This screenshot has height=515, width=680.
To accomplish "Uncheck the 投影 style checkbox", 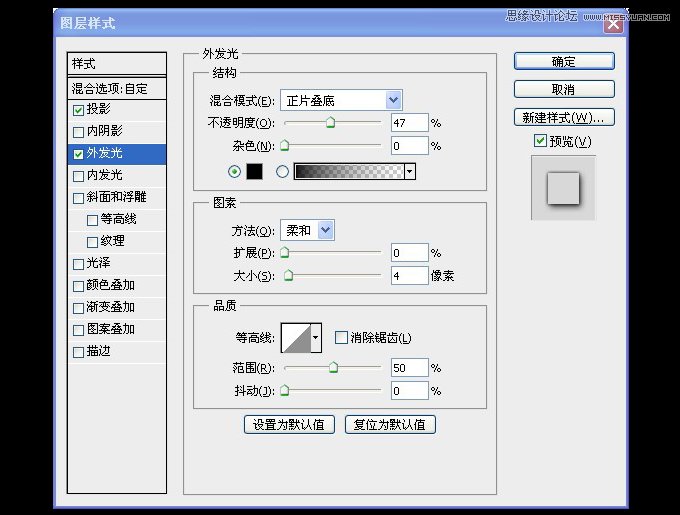I will tap(78, 110).
